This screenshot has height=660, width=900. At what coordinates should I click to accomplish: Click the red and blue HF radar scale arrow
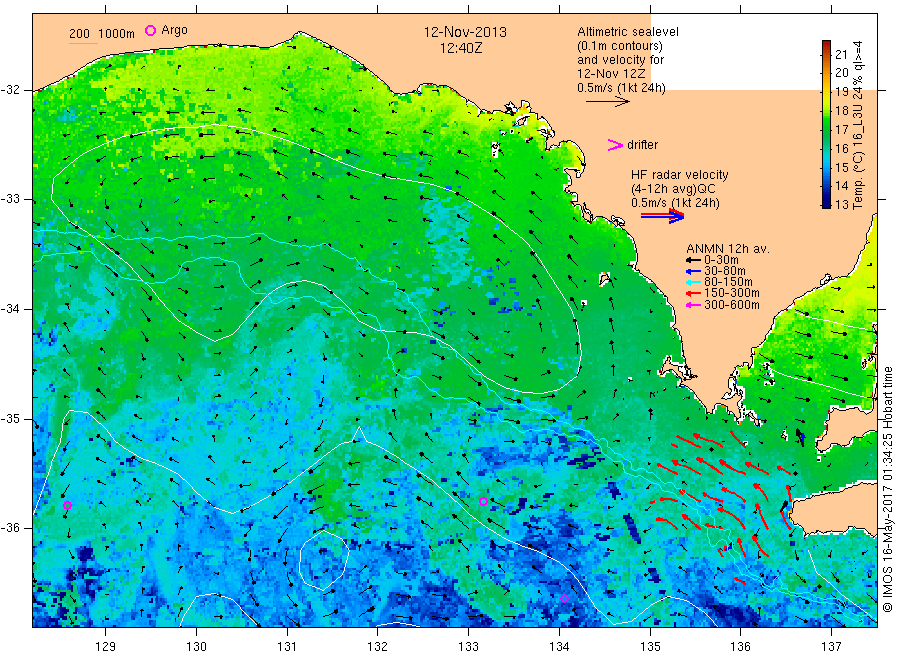click(662, 216)
